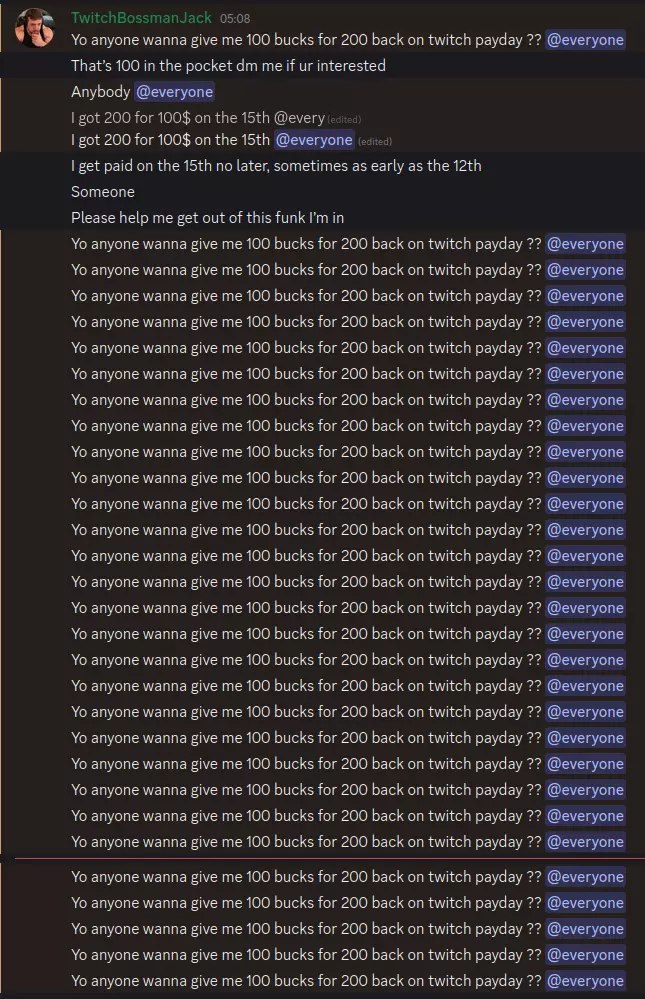
Task: Click @everyone in message right after 'Please help'
Action: pos(585,244)
